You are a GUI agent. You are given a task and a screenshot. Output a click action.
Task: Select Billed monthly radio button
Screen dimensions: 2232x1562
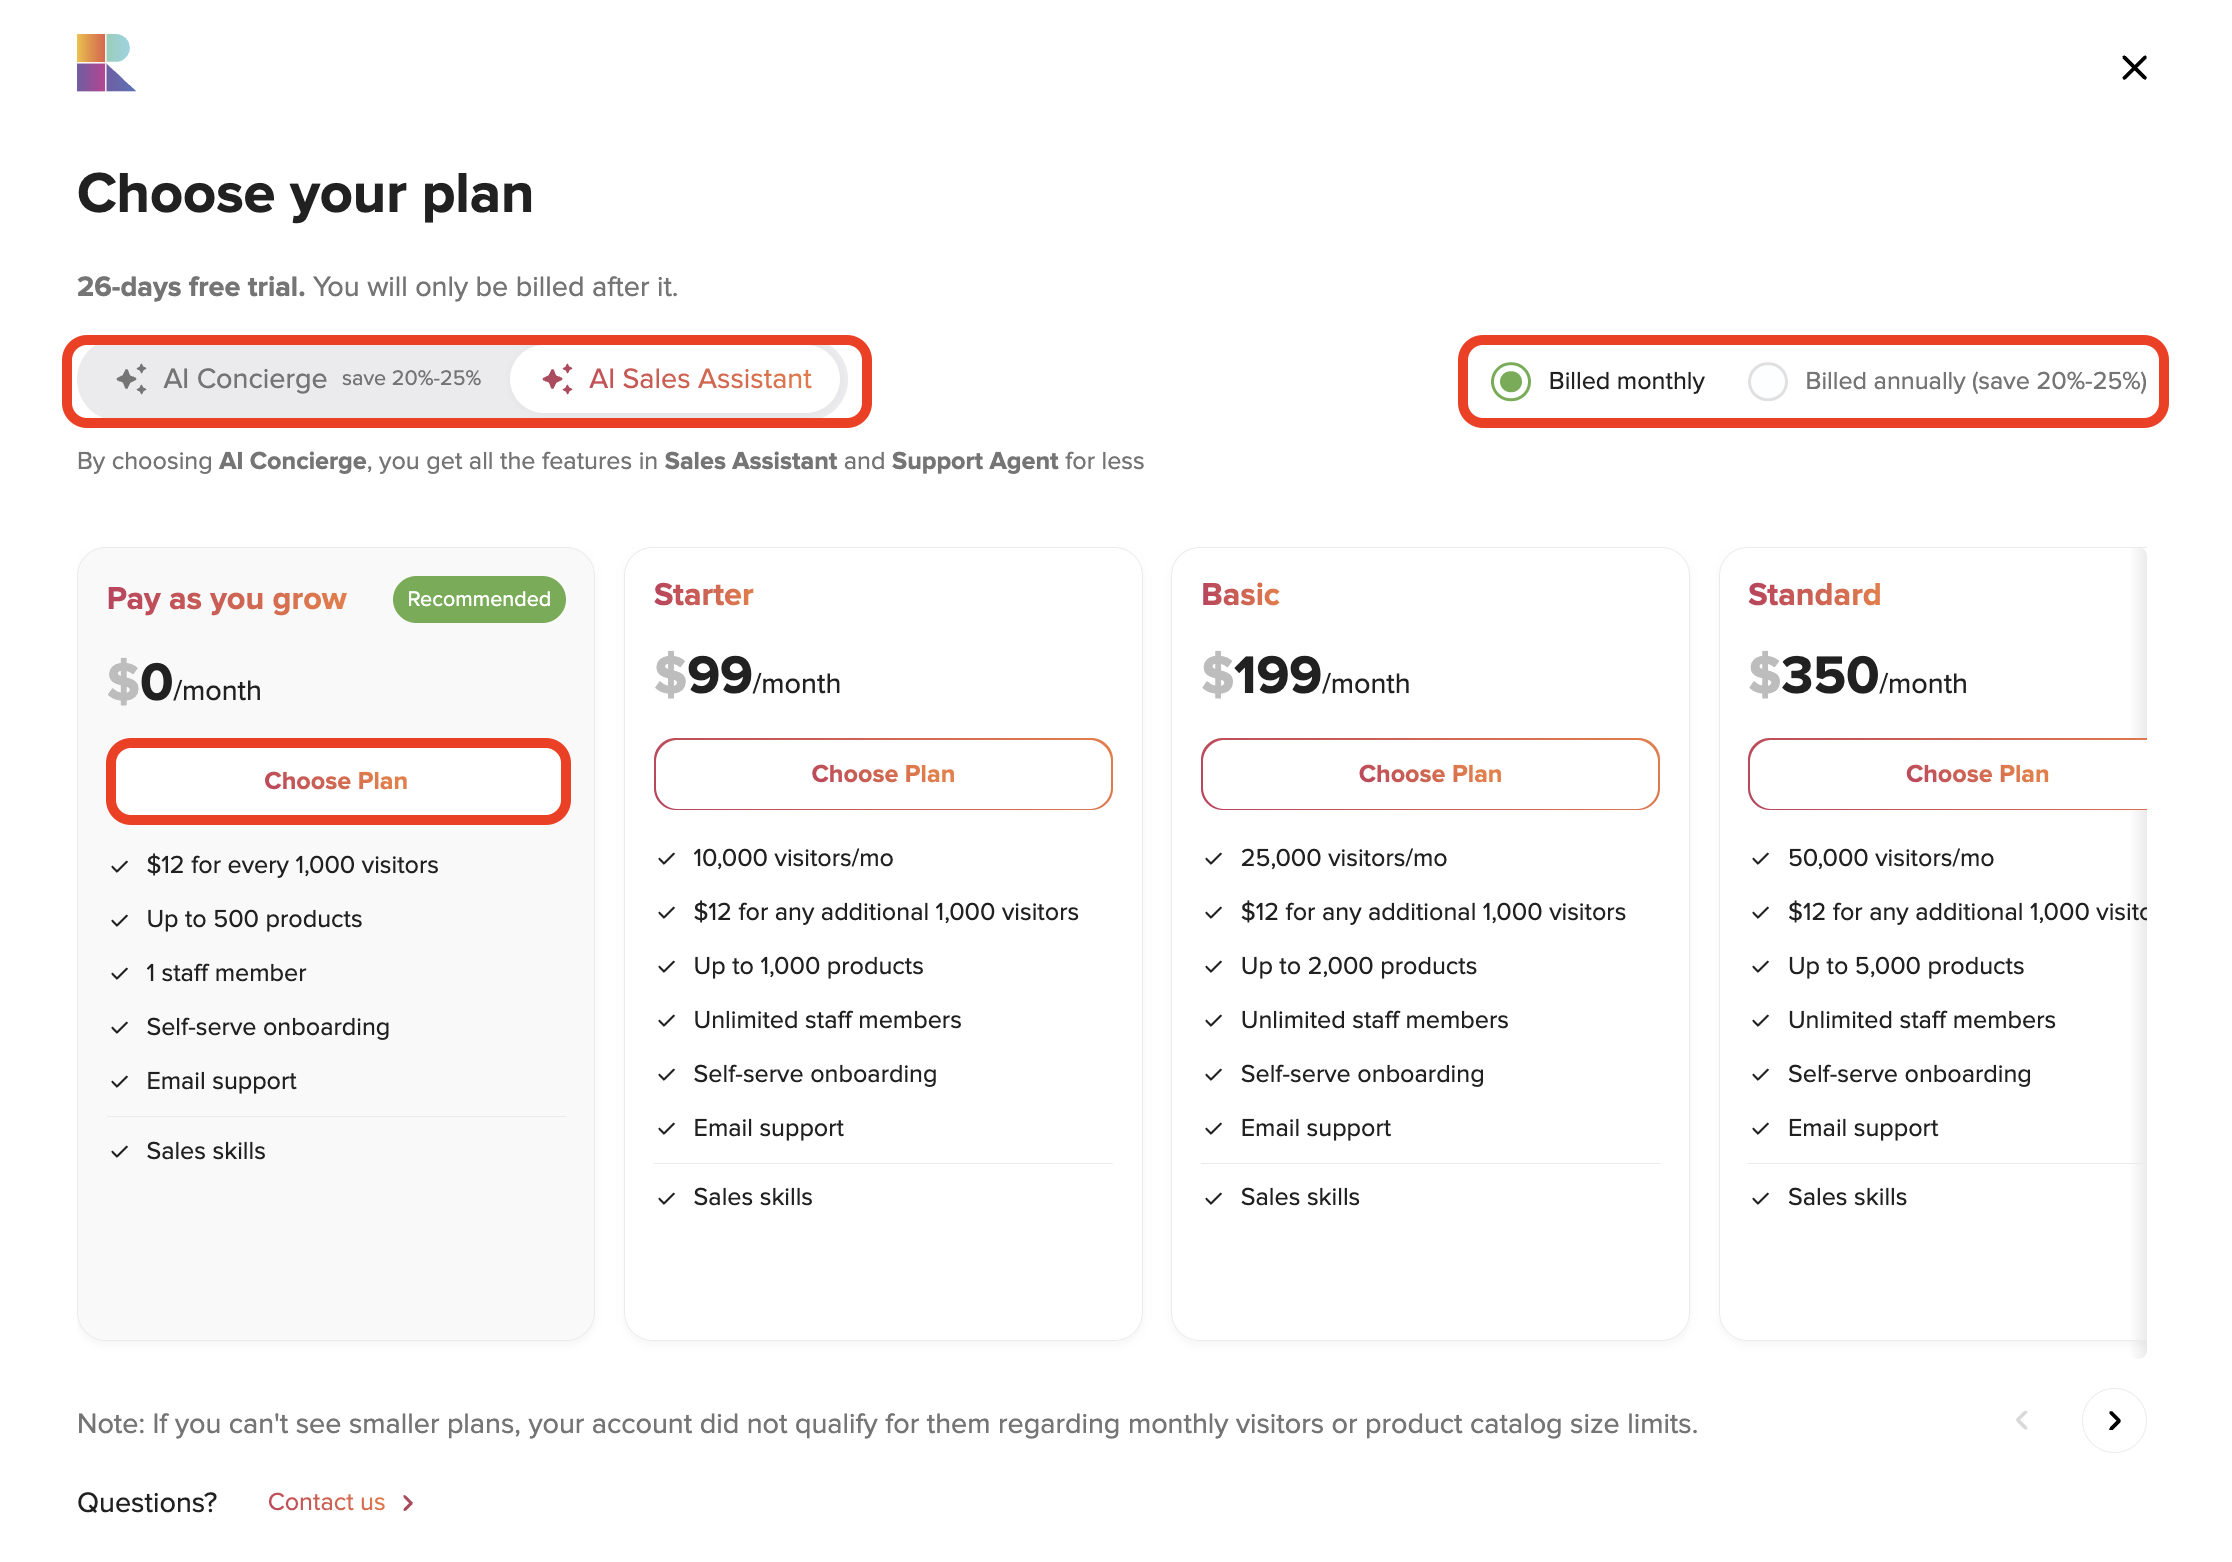pos(1510,381)
